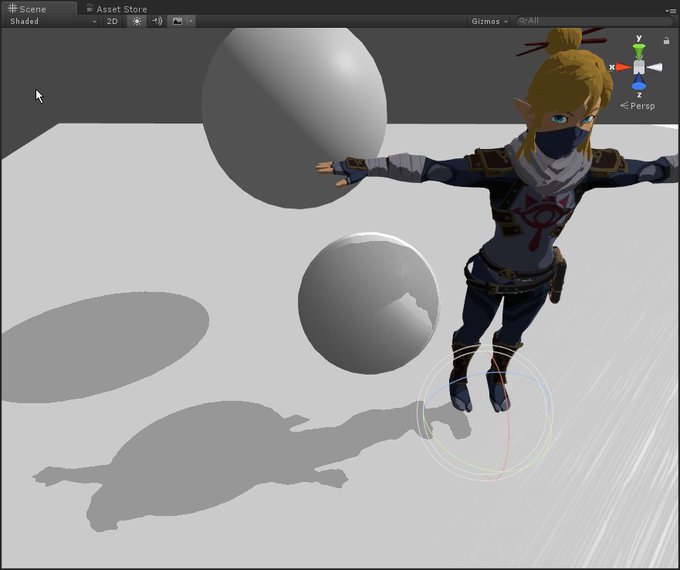Click the green Y axis gizmo cone

tap(638, 51)
